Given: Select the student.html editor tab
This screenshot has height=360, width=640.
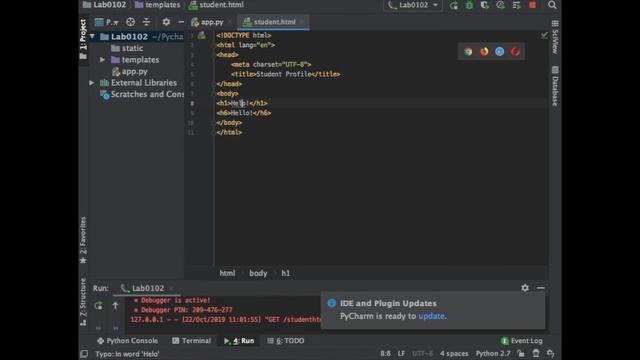Looking at the screenshot, I should [x=274, y=22].
